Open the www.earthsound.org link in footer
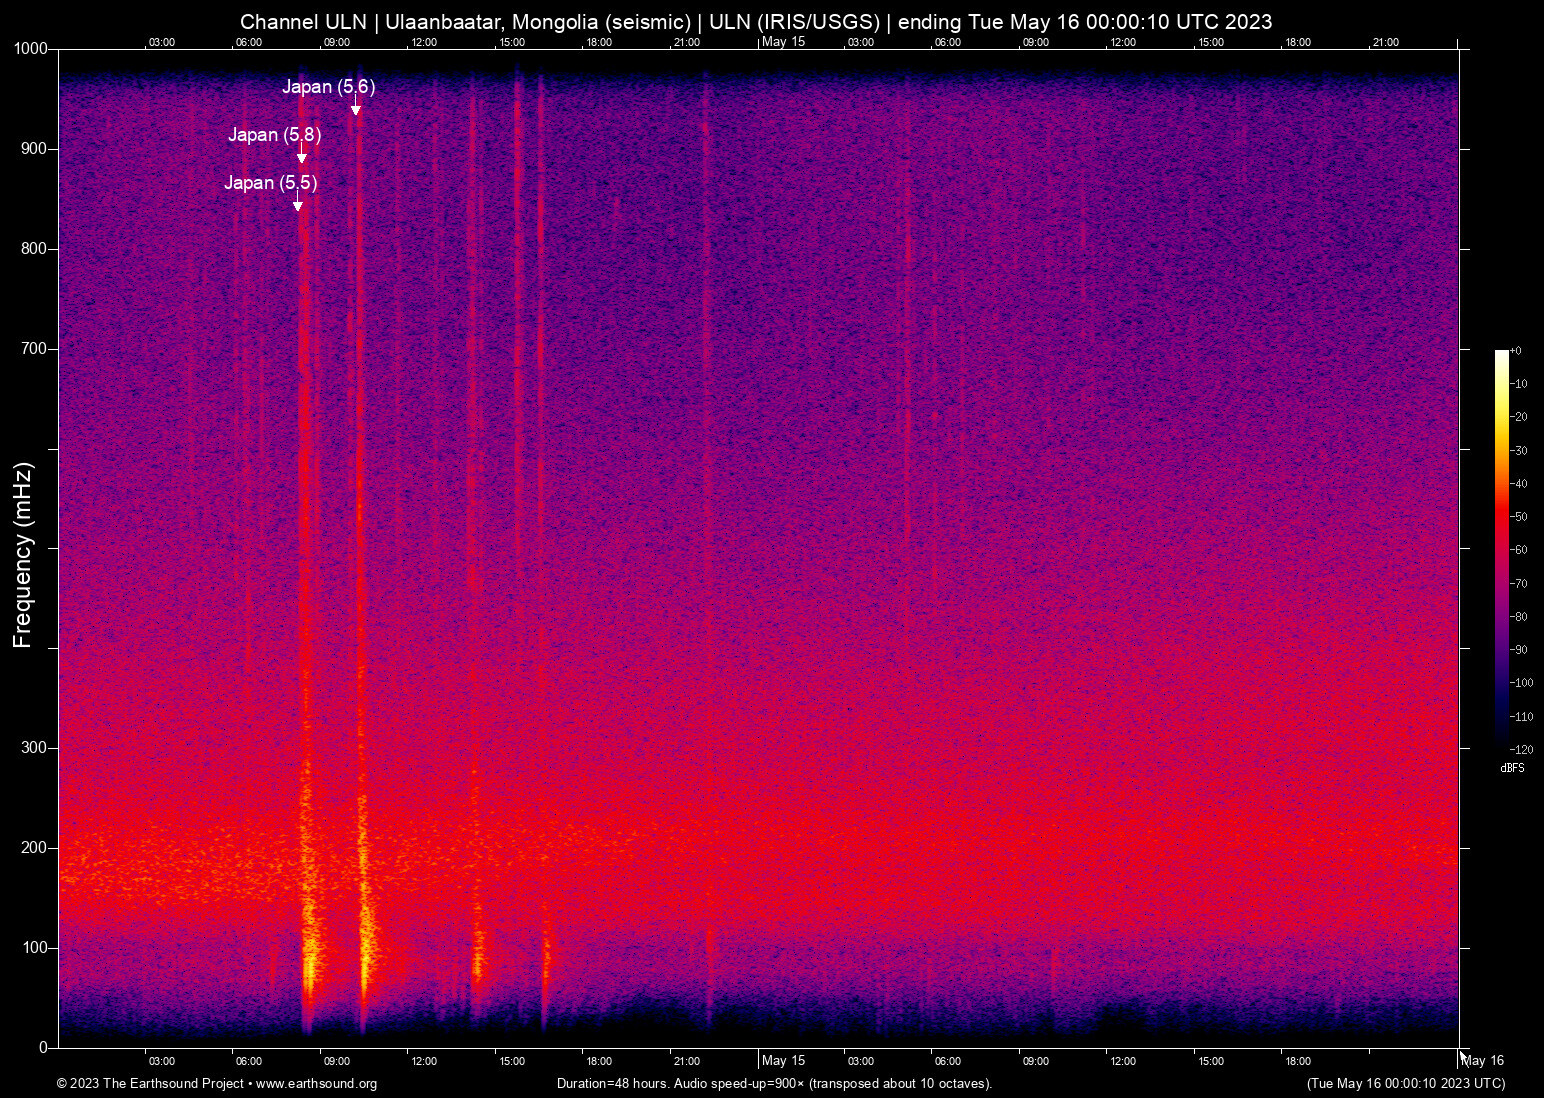The width and height of the screenshot is (1544, 1098). coord(316,1084)
